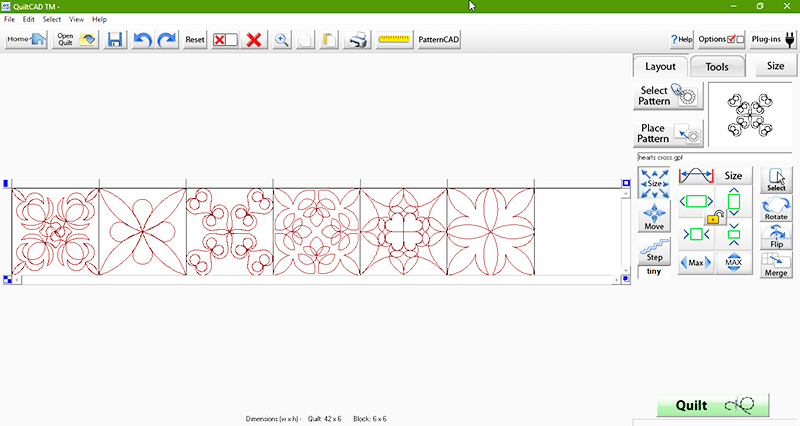The image size is (800, 426).
Task: Click the Select Pattern button
Action: tap(669, 96)
